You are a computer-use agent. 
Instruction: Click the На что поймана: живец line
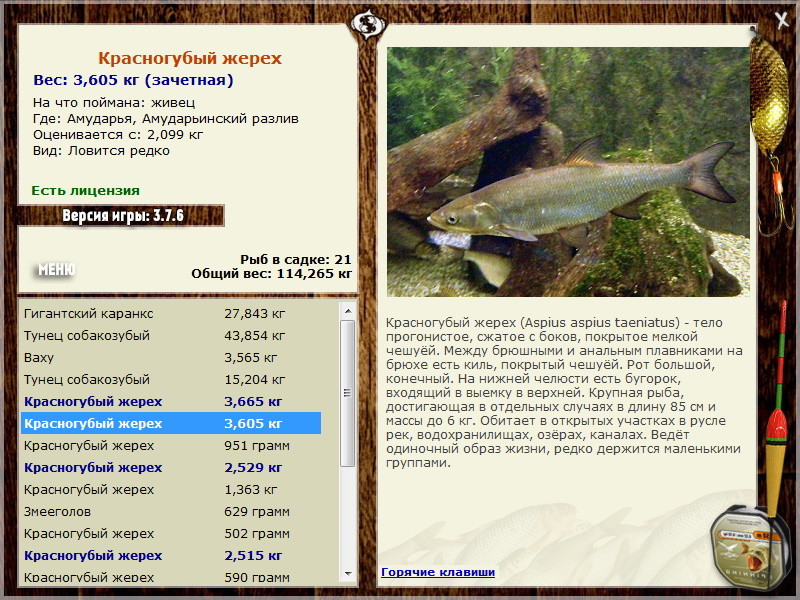pos(114,103)
